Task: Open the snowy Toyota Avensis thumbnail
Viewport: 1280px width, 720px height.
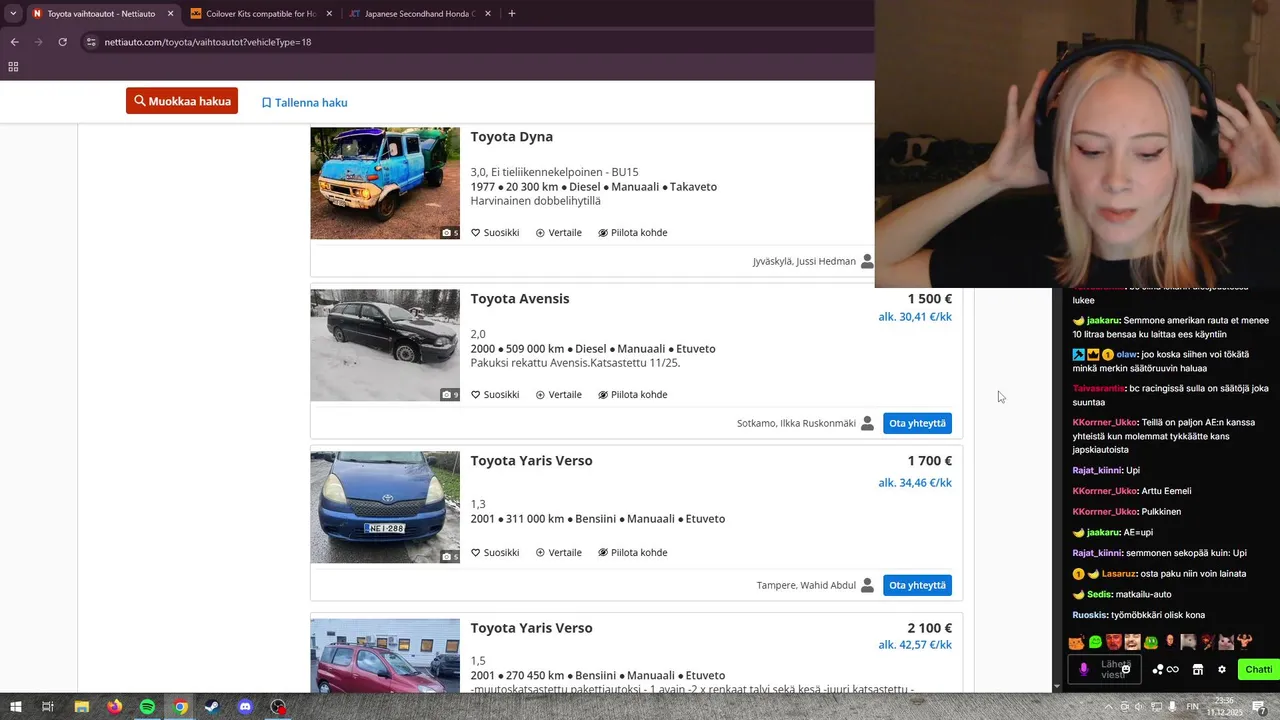Action: (x=385, y=345)
